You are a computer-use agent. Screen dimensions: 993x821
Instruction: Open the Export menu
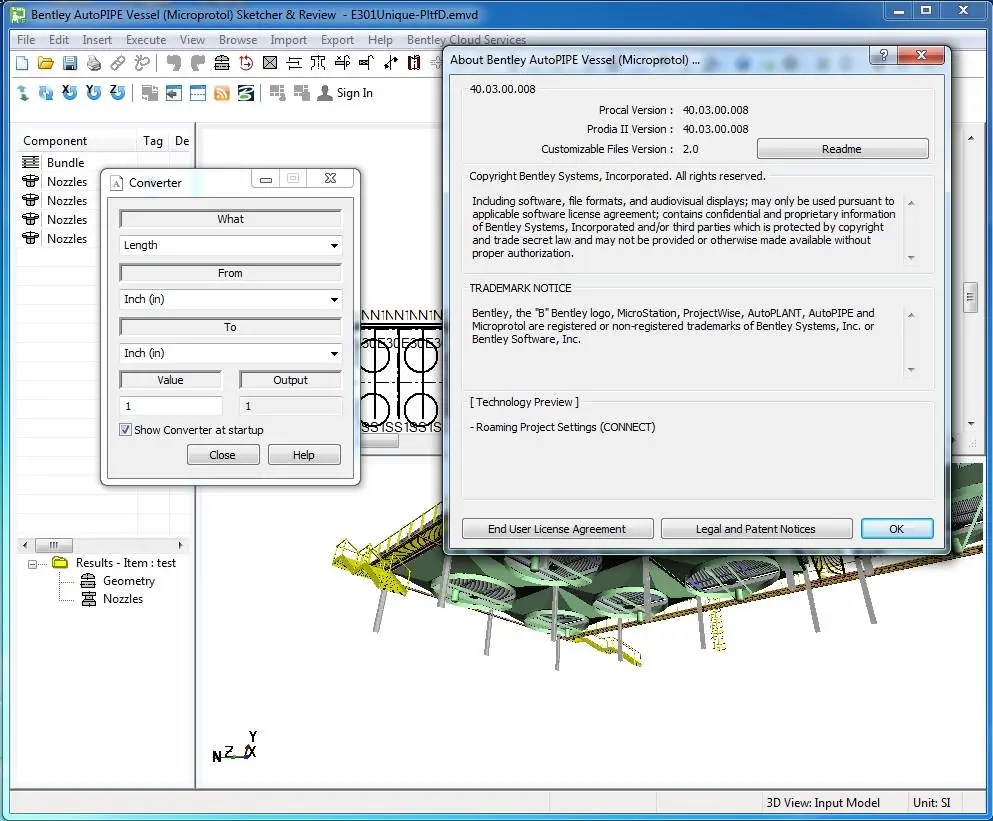tap(337, 40)
